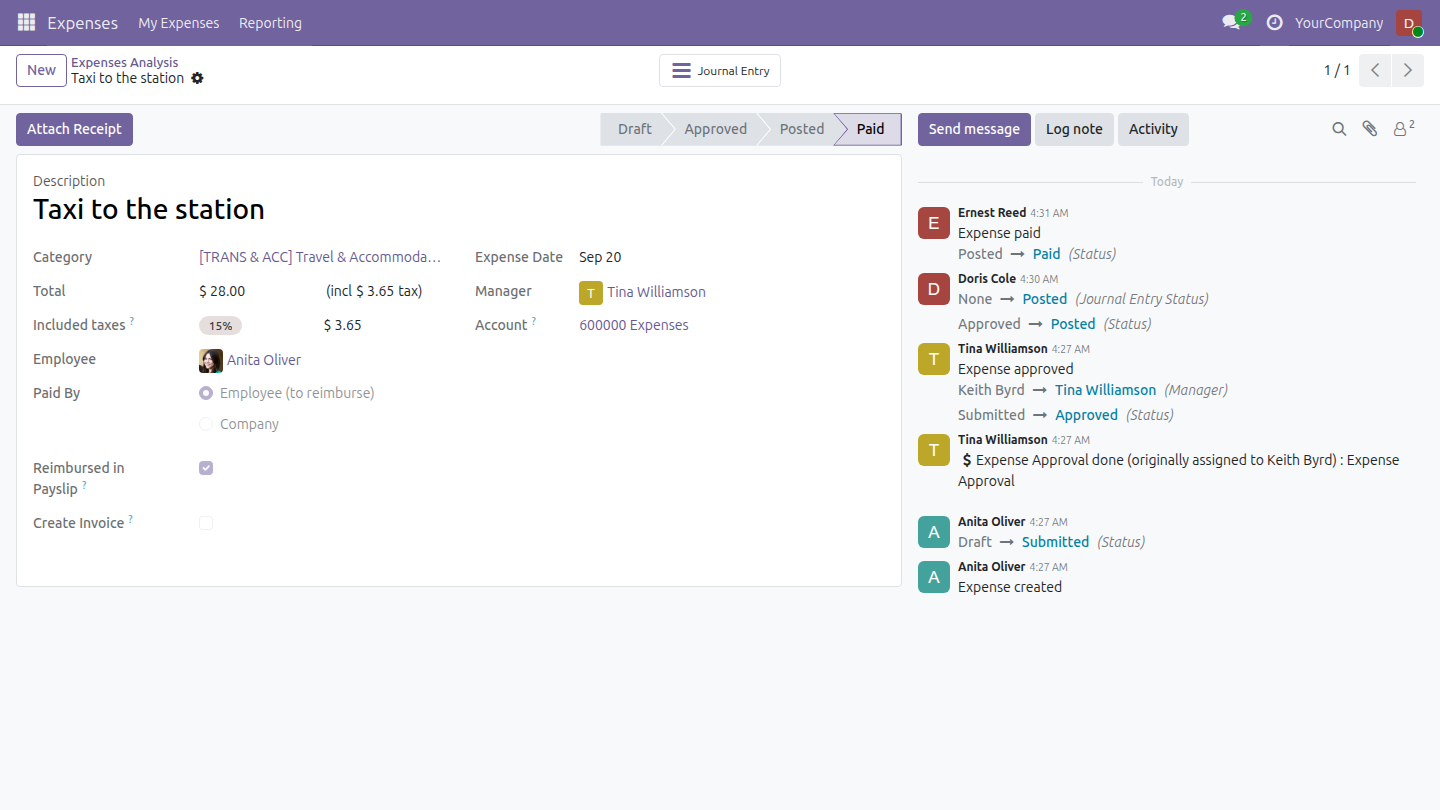Click the Attach Receipt button

pos(74,129)
